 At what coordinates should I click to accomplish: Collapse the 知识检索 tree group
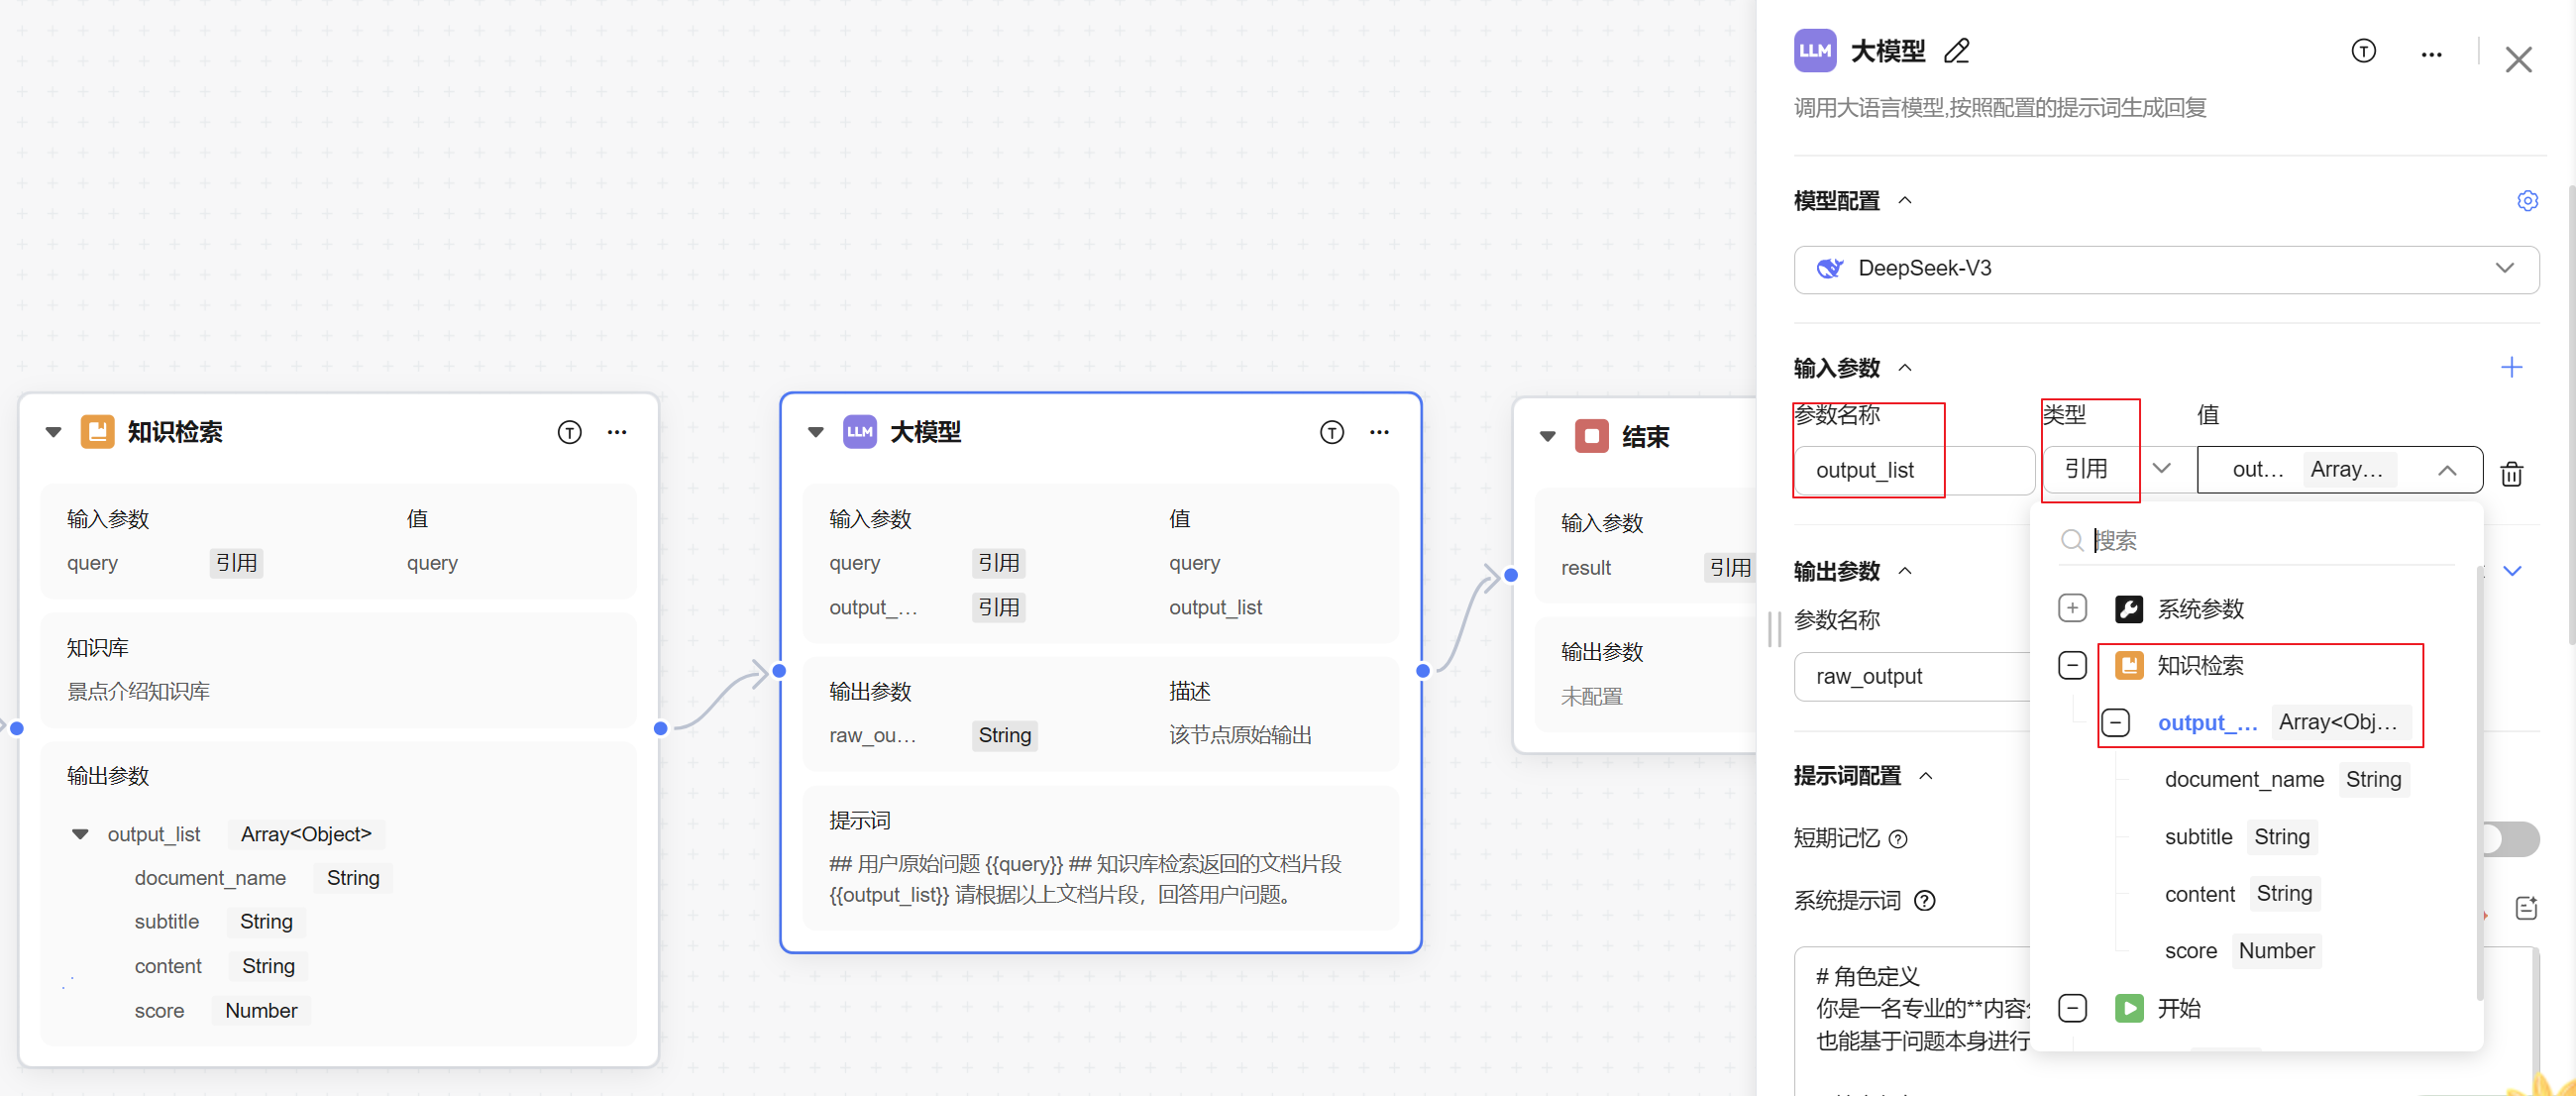[2072, 665]
